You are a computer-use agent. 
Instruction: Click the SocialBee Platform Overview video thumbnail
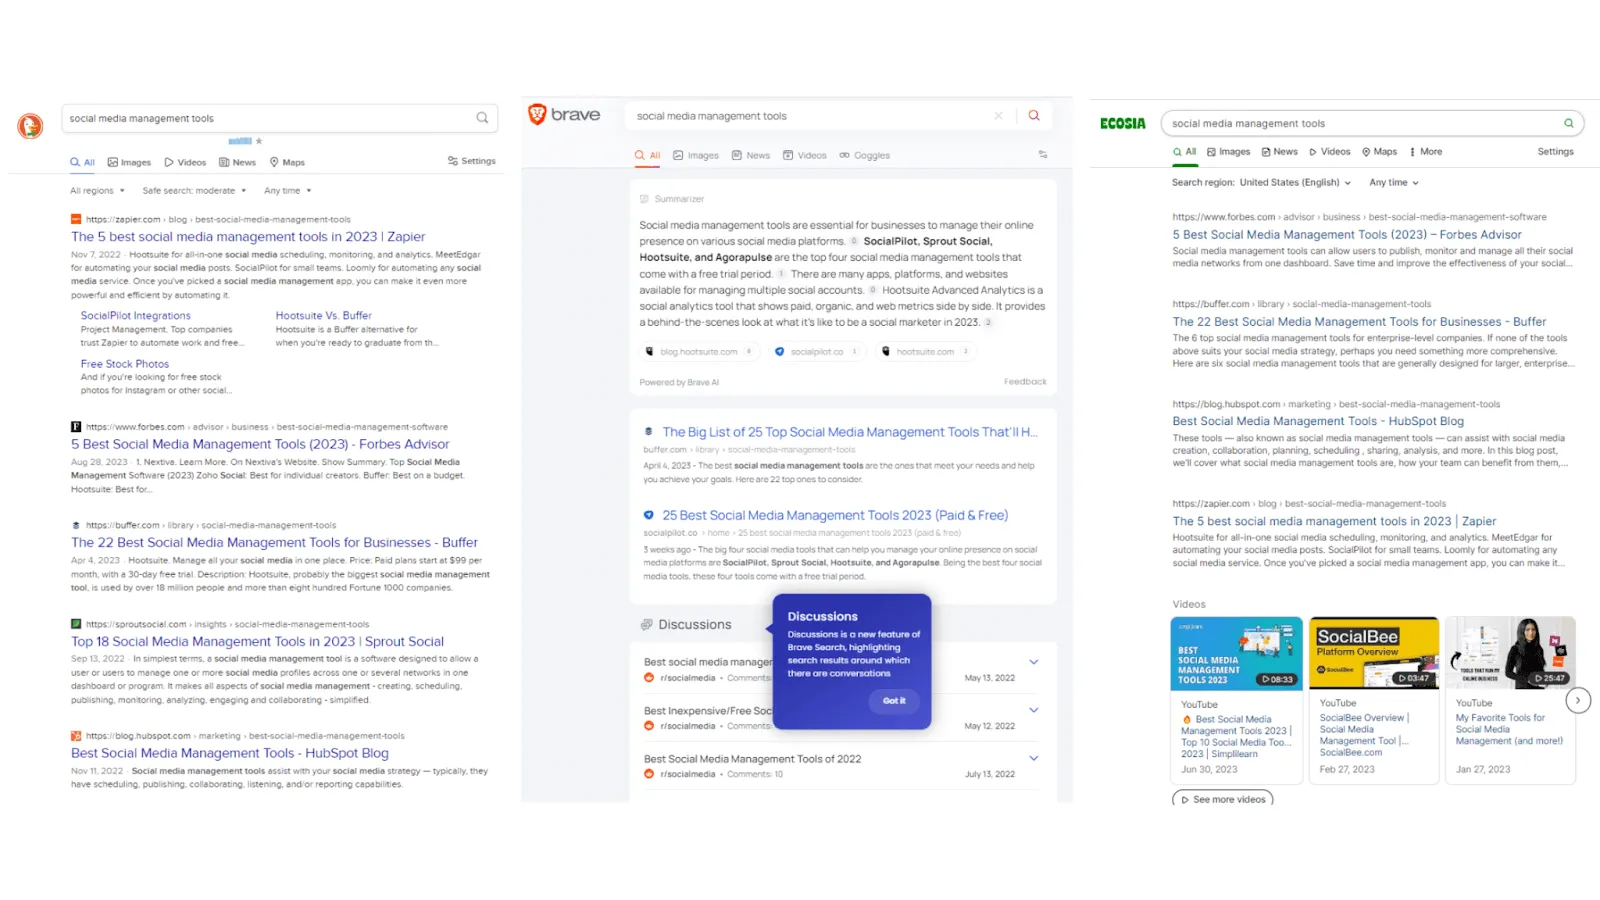(1373, 653)
